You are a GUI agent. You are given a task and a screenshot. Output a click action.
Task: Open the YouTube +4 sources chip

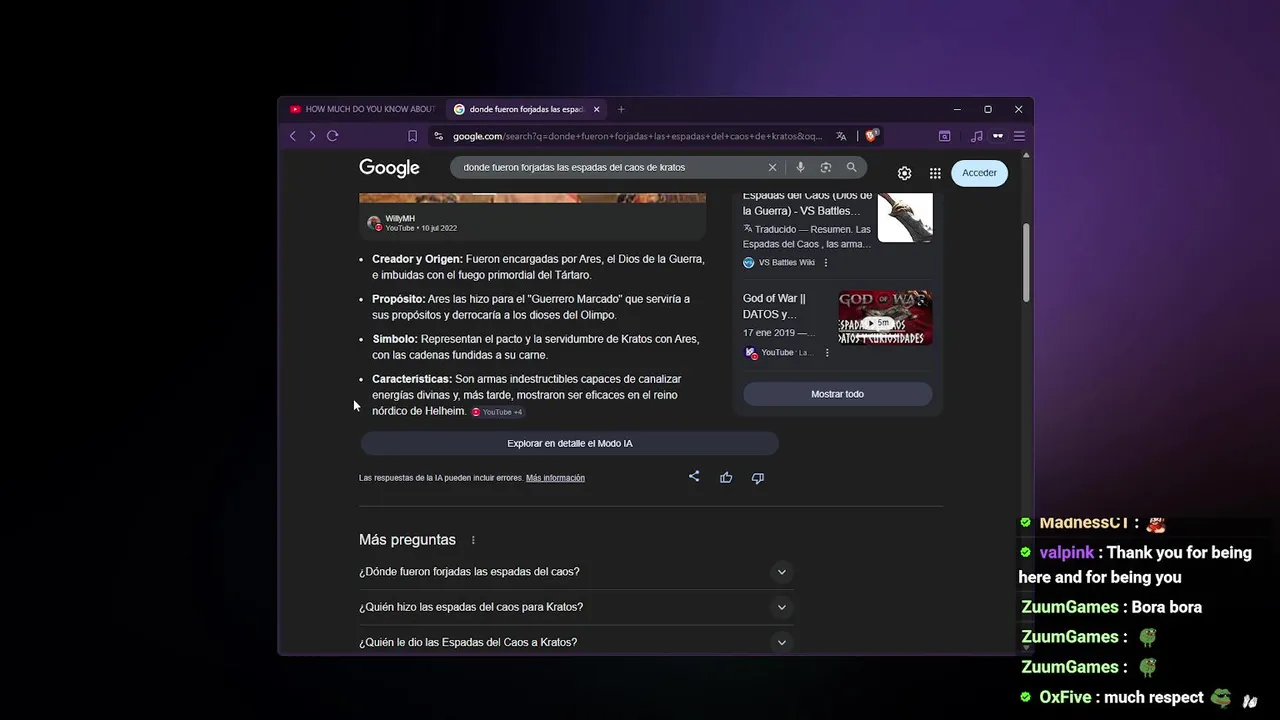pos(498,412)
